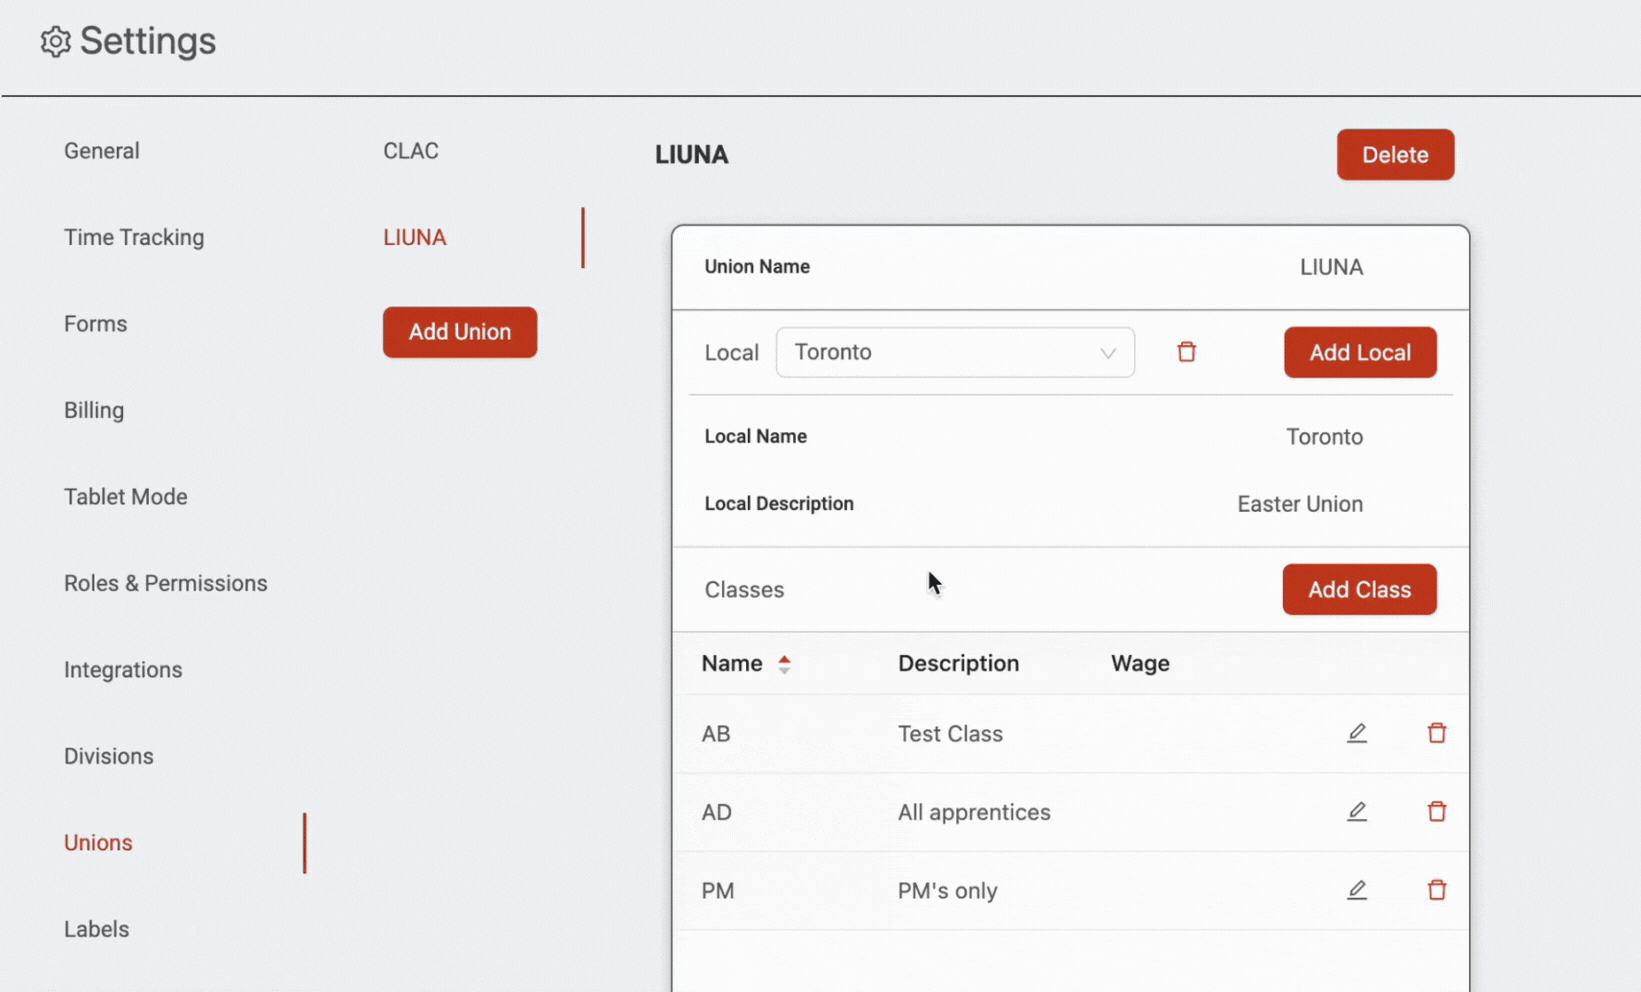Image resolution: width=1641 pixels, height=992 pixels.
Task: Click the Local Name value Toronto
Action: (x=1324, y=437)
